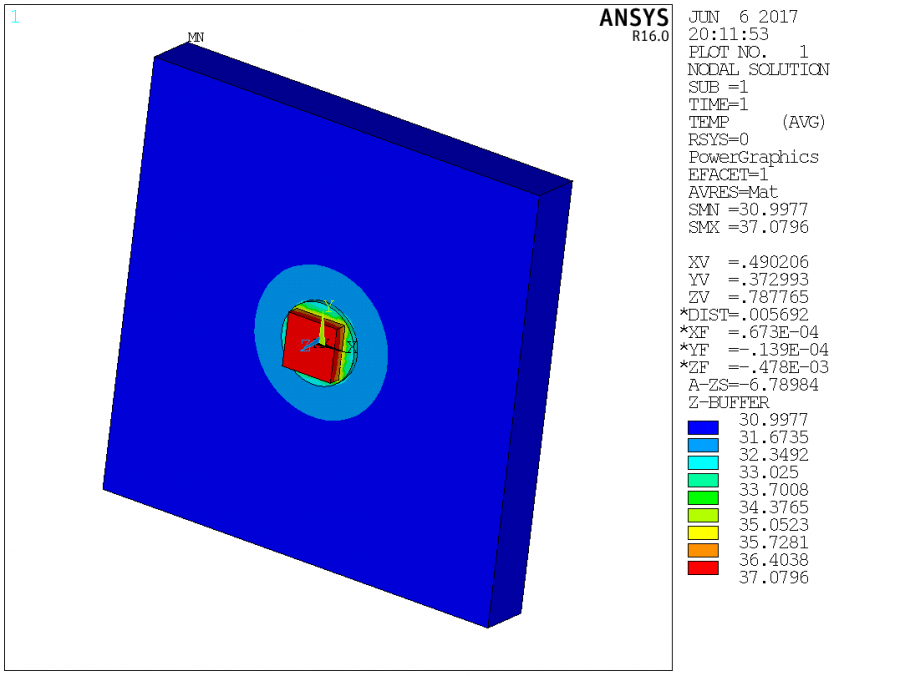Click the SMX =37.0796 text
Screen dimensions: 900x676
[x=748, y=227]
